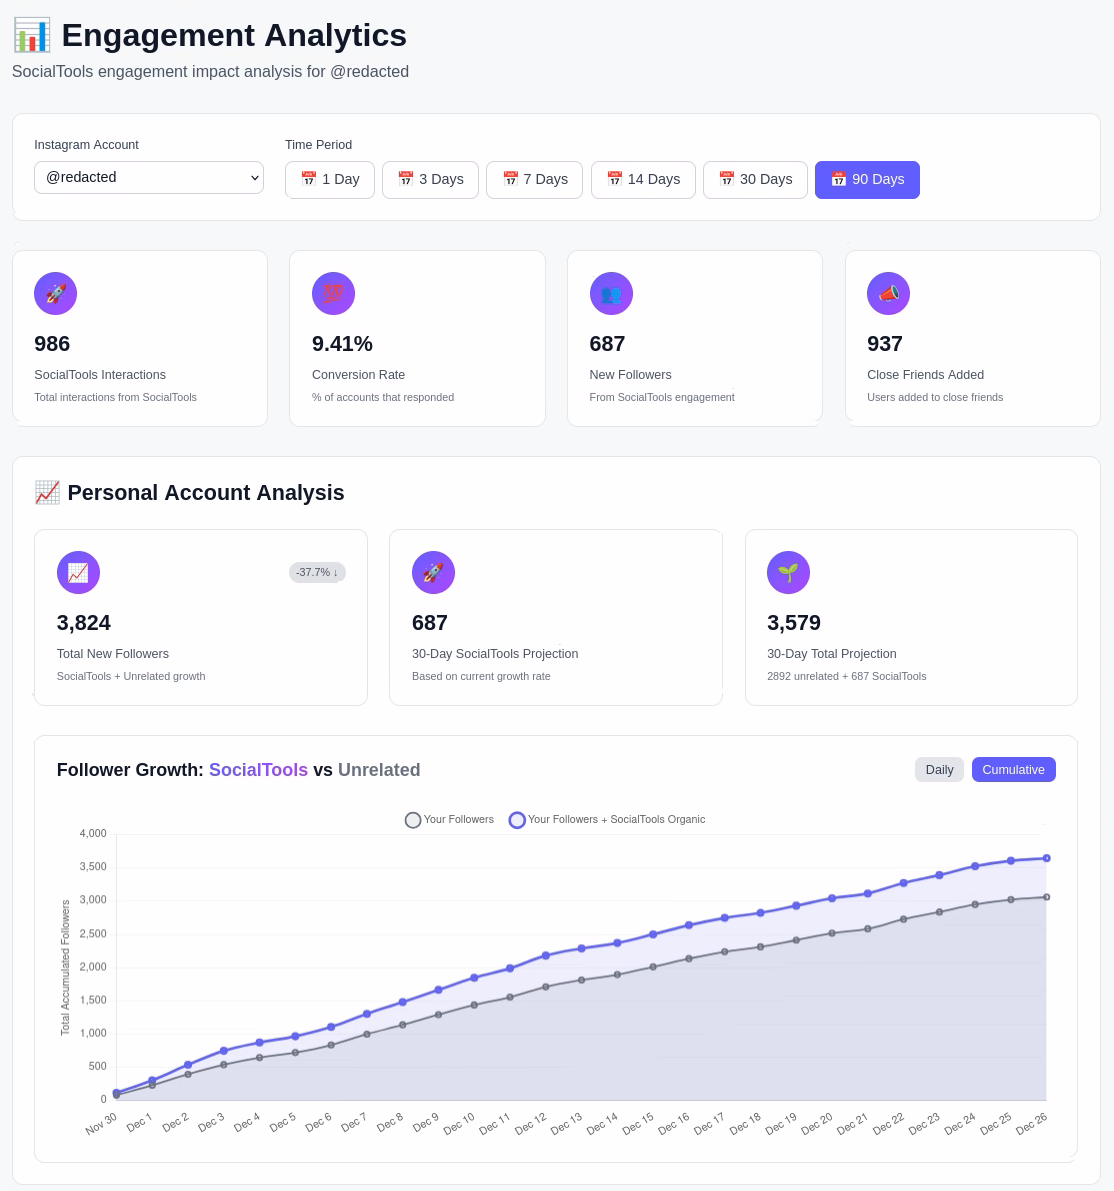Click the megaphone icon above Close Friends Added
Viewport: 1114px width, 1191px height.
(x=888, y=293)
